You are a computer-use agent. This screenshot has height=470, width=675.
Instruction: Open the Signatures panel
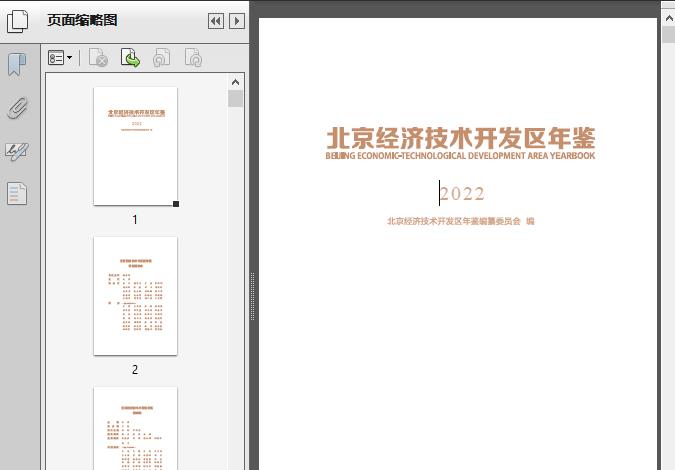pyautogui.click(x=17, y=152)
